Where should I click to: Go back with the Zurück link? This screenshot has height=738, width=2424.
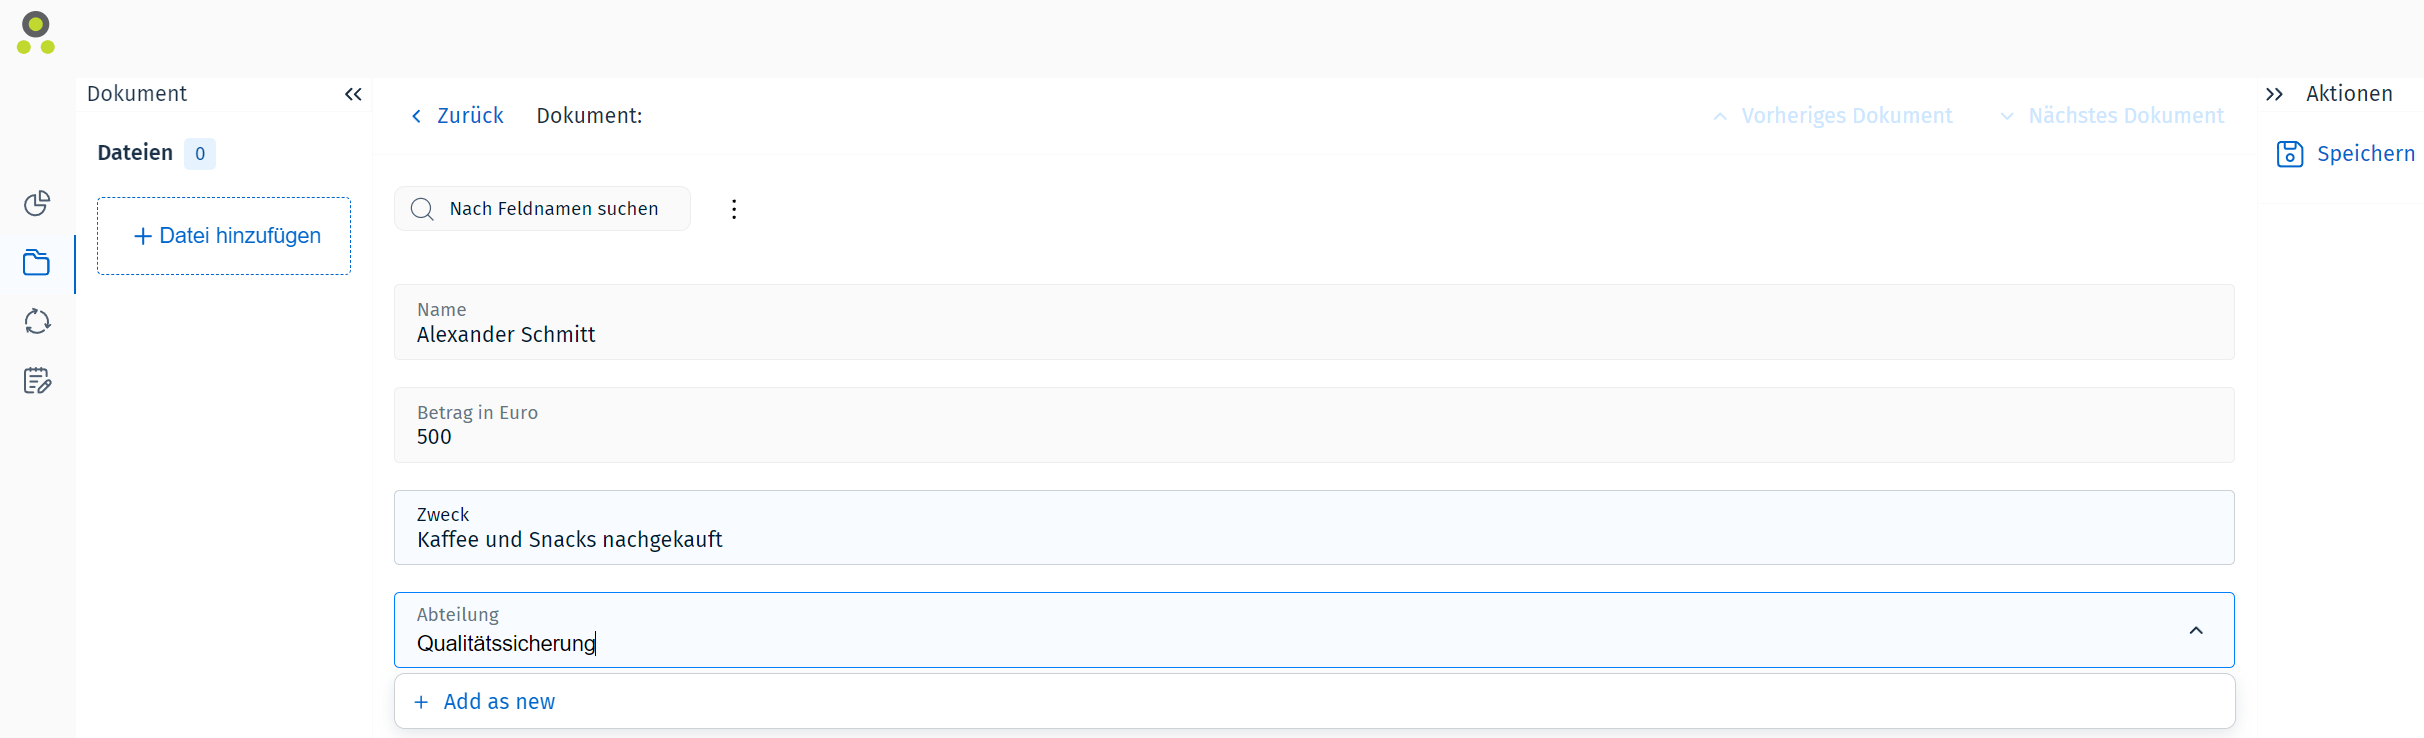(457, 116)
